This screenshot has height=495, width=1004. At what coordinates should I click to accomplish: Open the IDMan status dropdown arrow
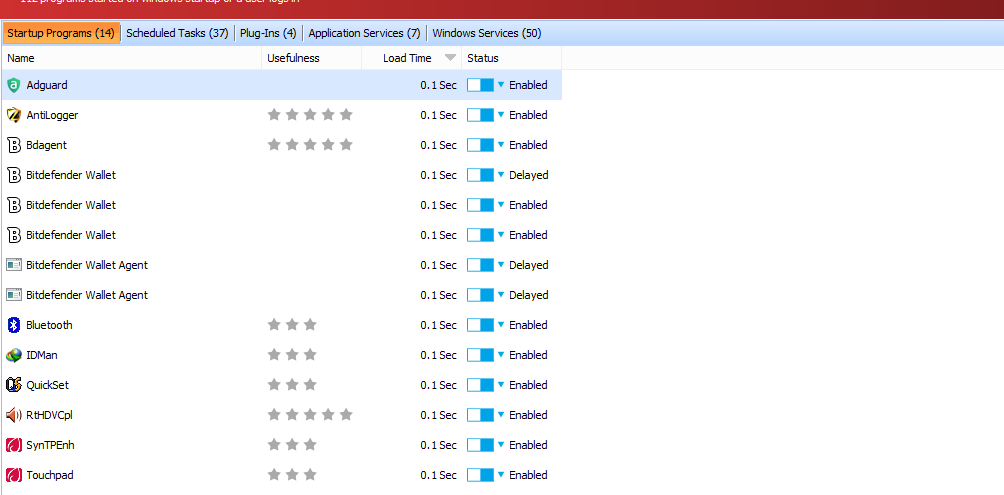(501, 354)
